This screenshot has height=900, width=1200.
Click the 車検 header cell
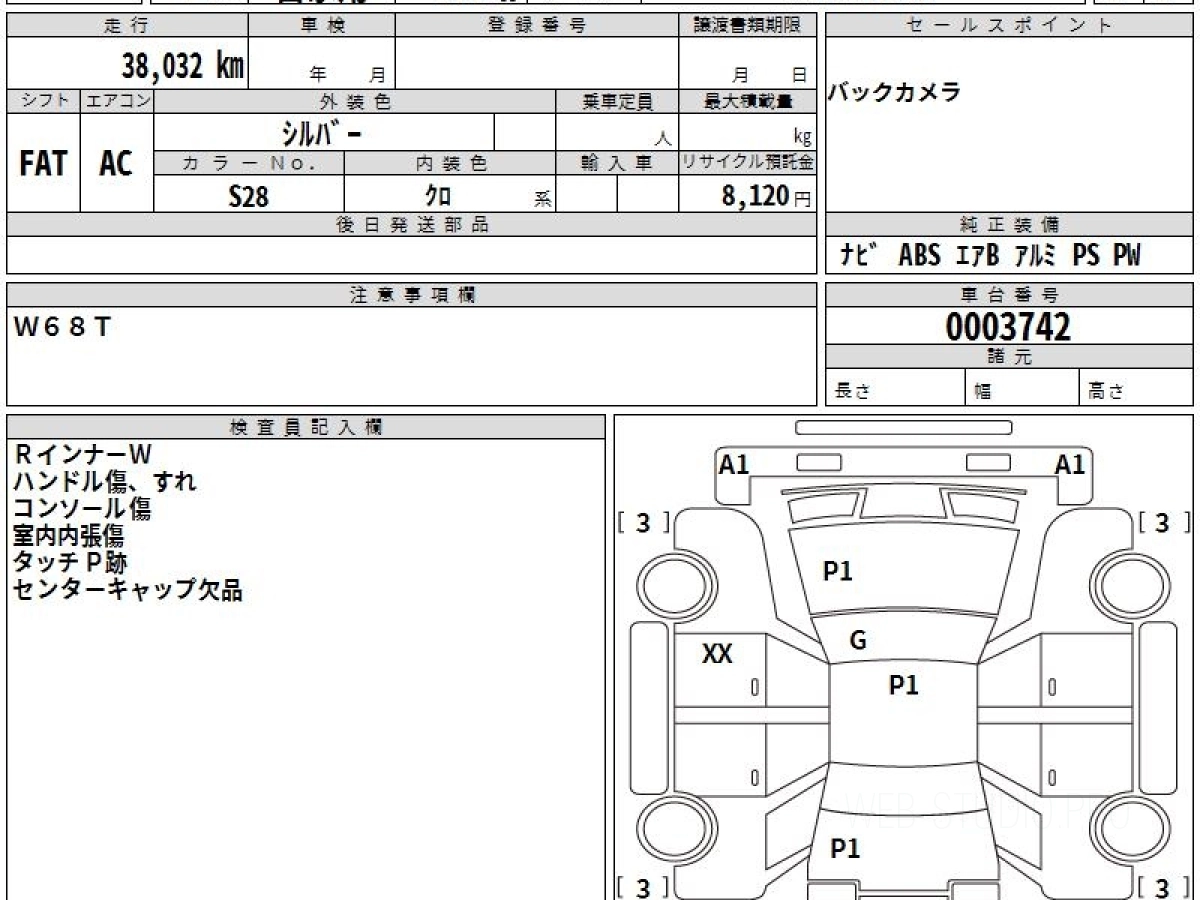tap(322, 26)
